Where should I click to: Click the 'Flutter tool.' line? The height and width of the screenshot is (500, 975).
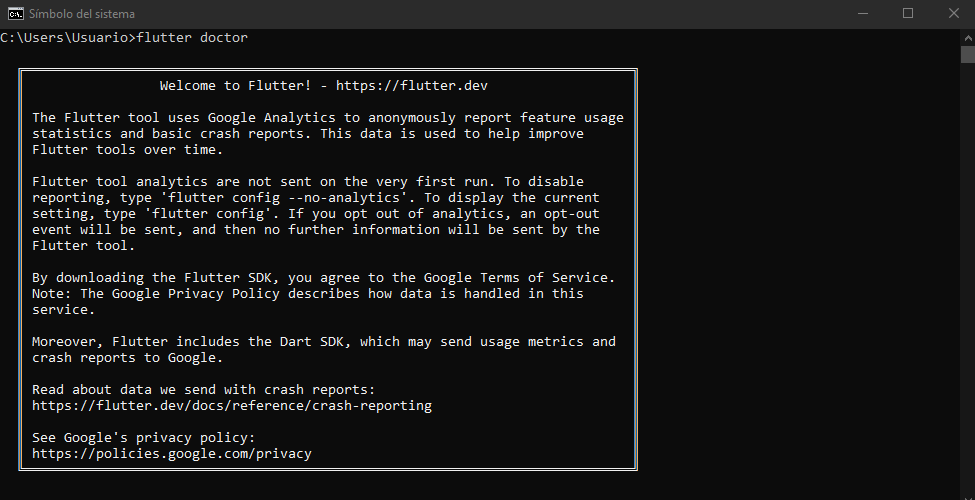coord(83,246)
